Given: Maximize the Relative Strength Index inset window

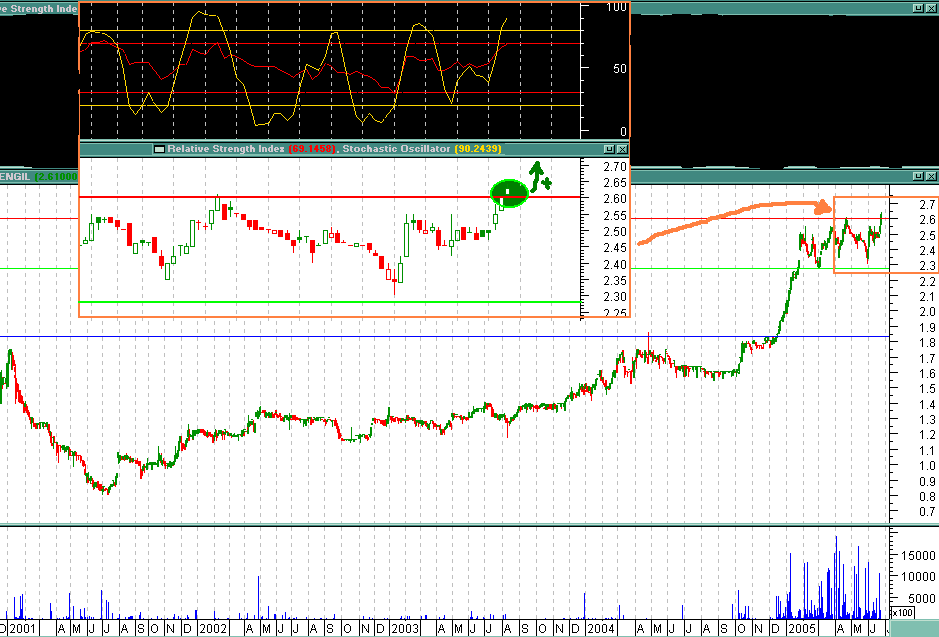Looking at the screenshot, I should 609,149.
